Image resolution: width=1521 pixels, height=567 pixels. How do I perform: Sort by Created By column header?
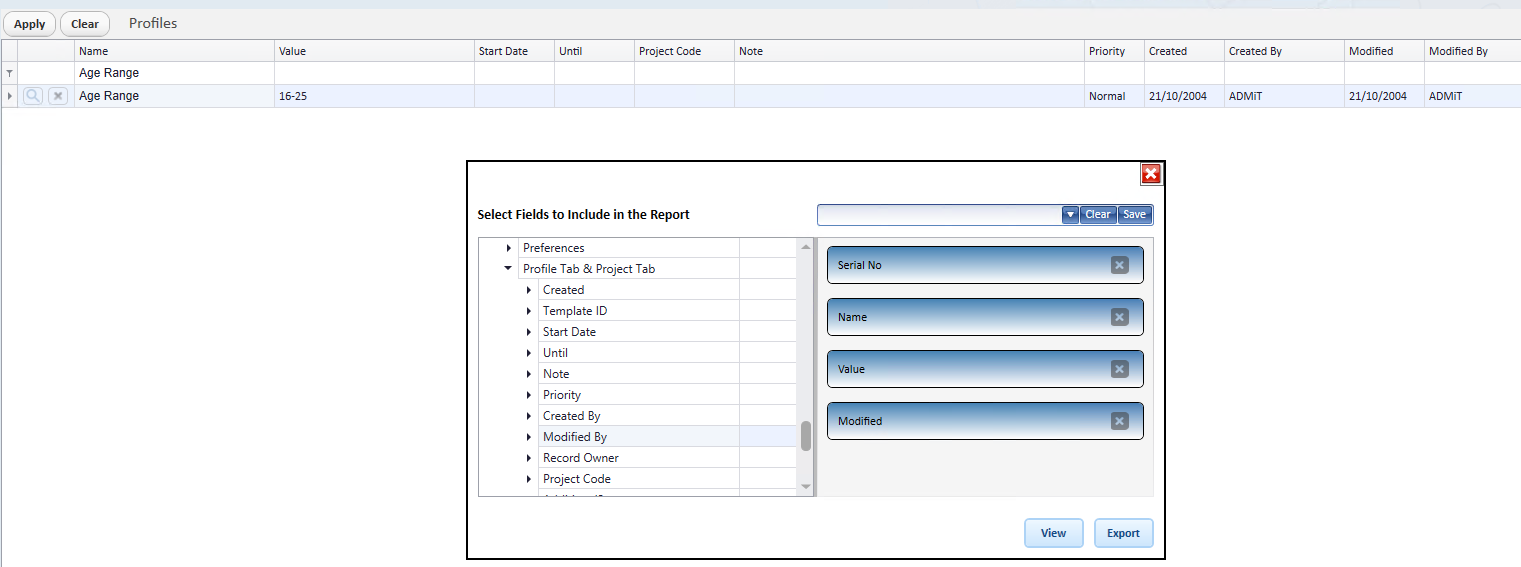click(1285, 51)
